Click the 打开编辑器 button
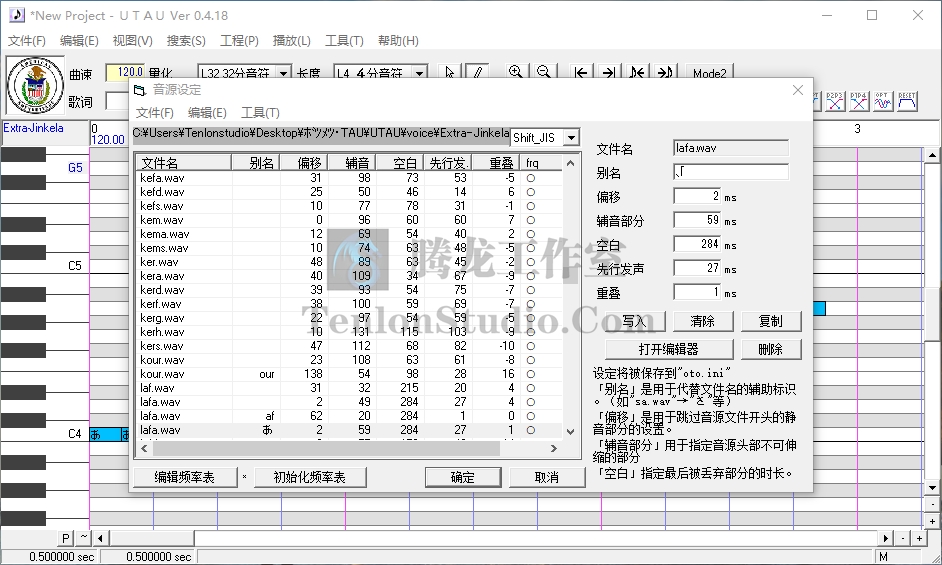 coord(669,349)
